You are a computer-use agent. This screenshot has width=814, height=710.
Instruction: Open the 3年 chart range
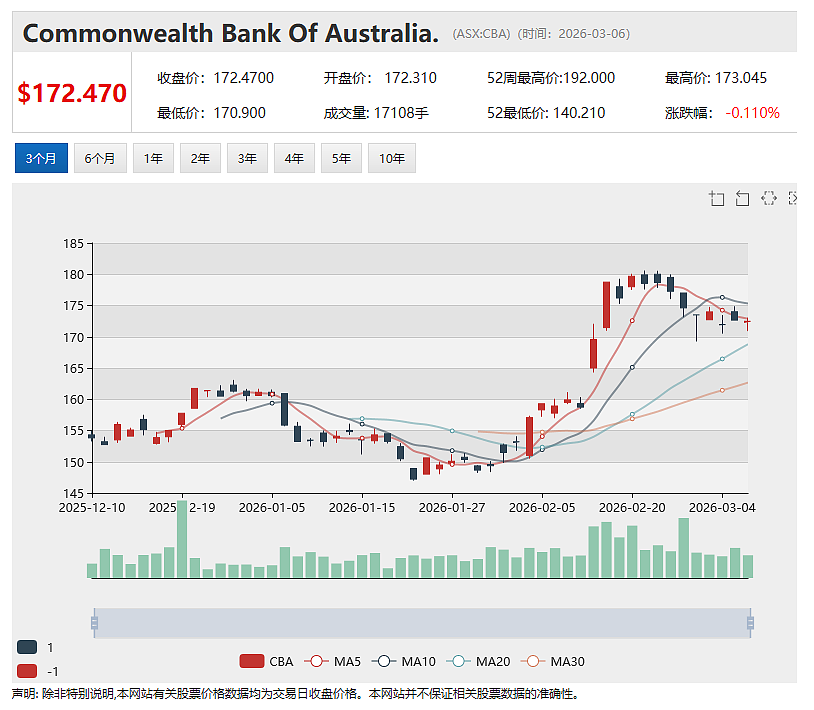click(247, 158)
